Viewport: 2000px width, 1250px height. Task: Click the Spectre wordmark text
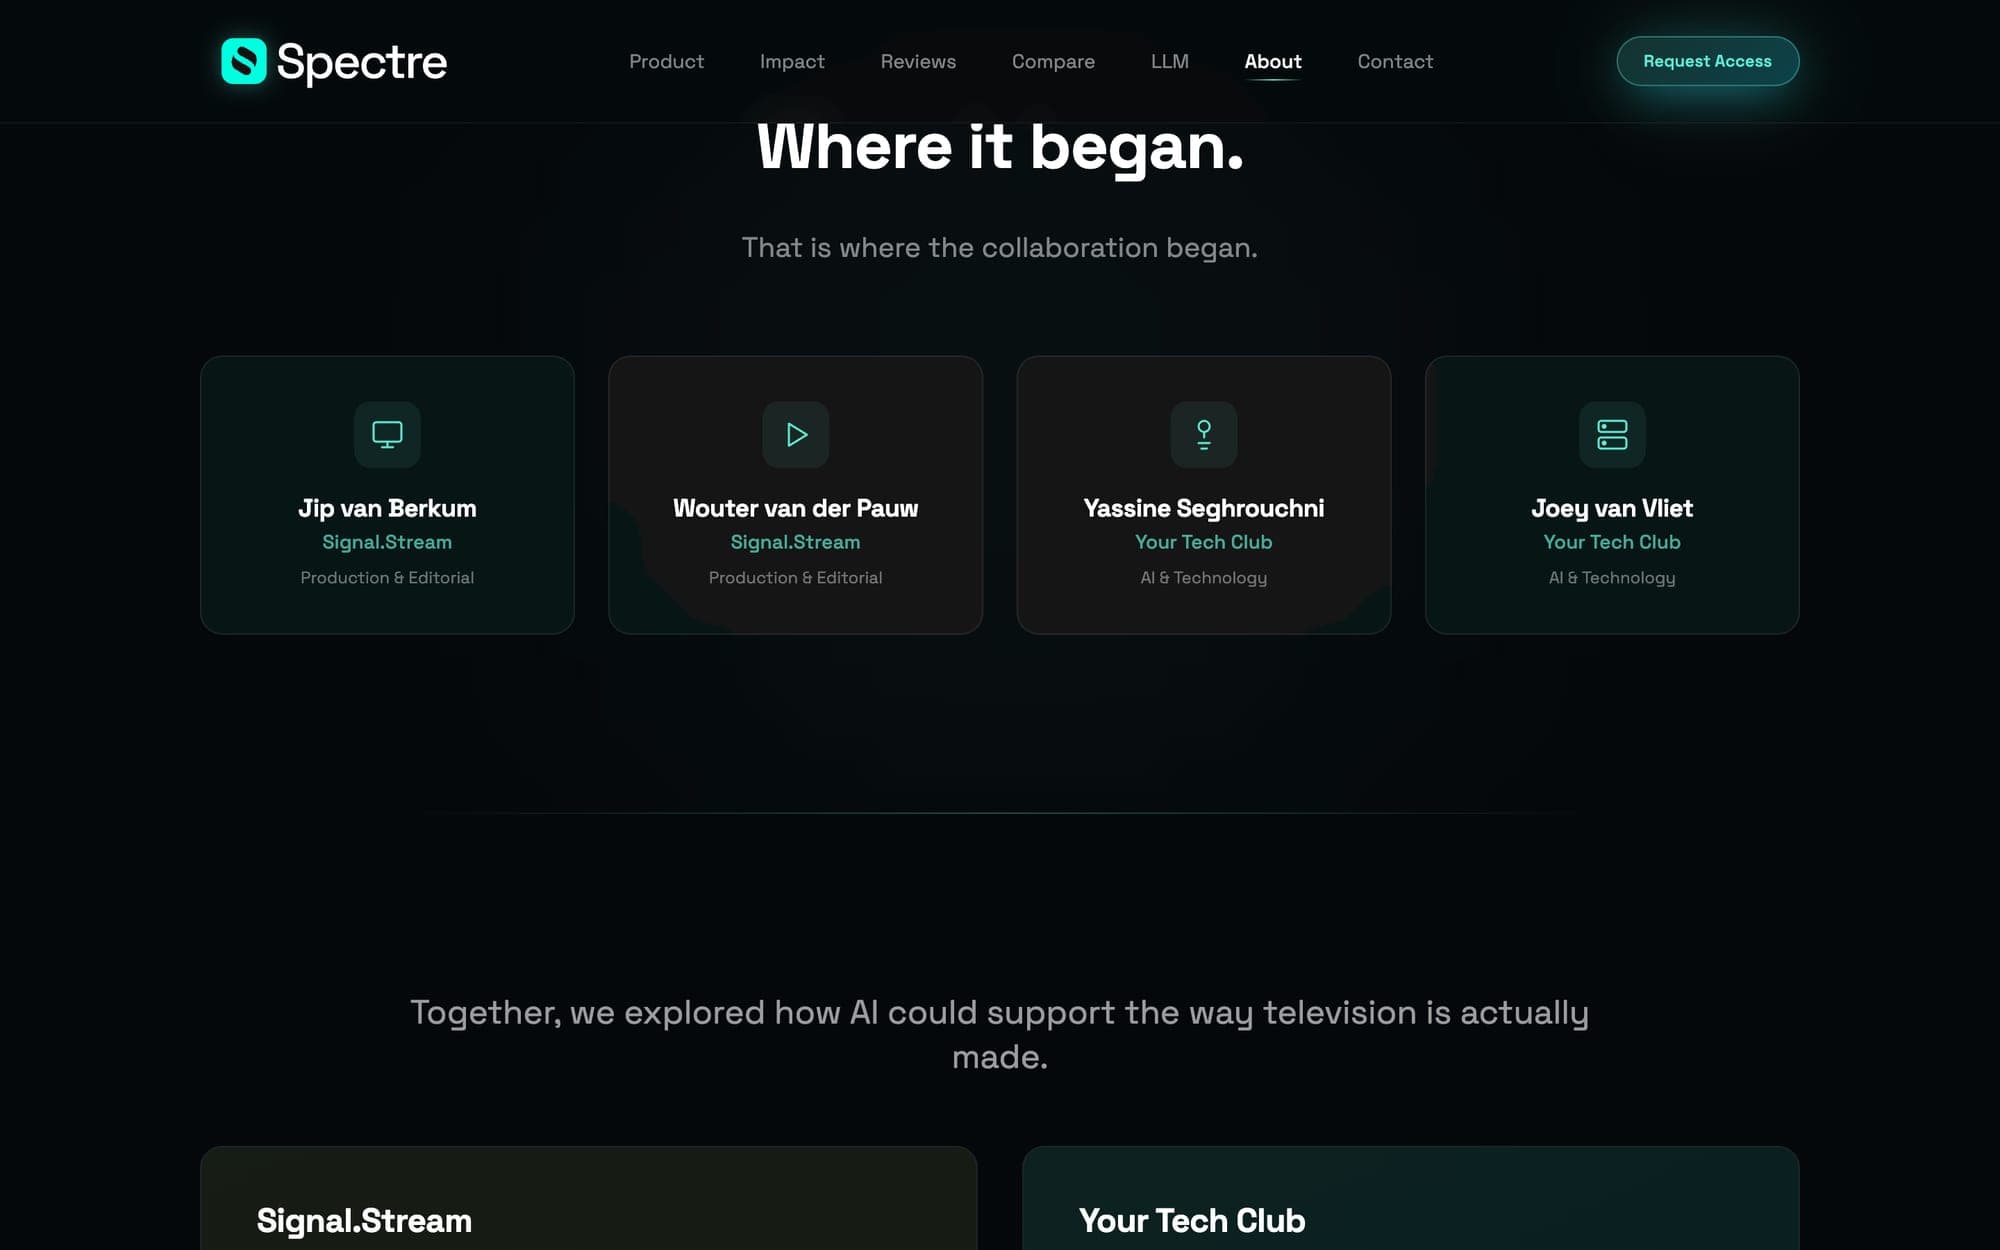click(362, 62)
